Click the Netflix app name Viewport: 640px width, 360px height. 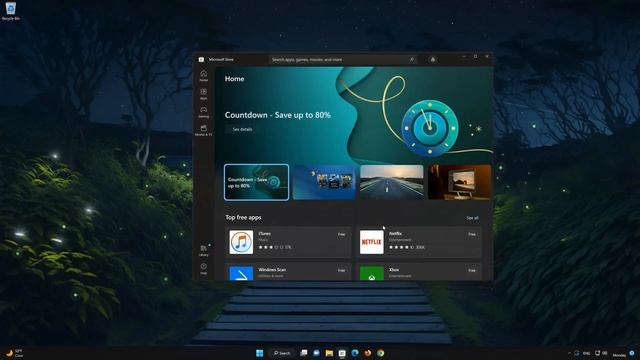point(395,233)
